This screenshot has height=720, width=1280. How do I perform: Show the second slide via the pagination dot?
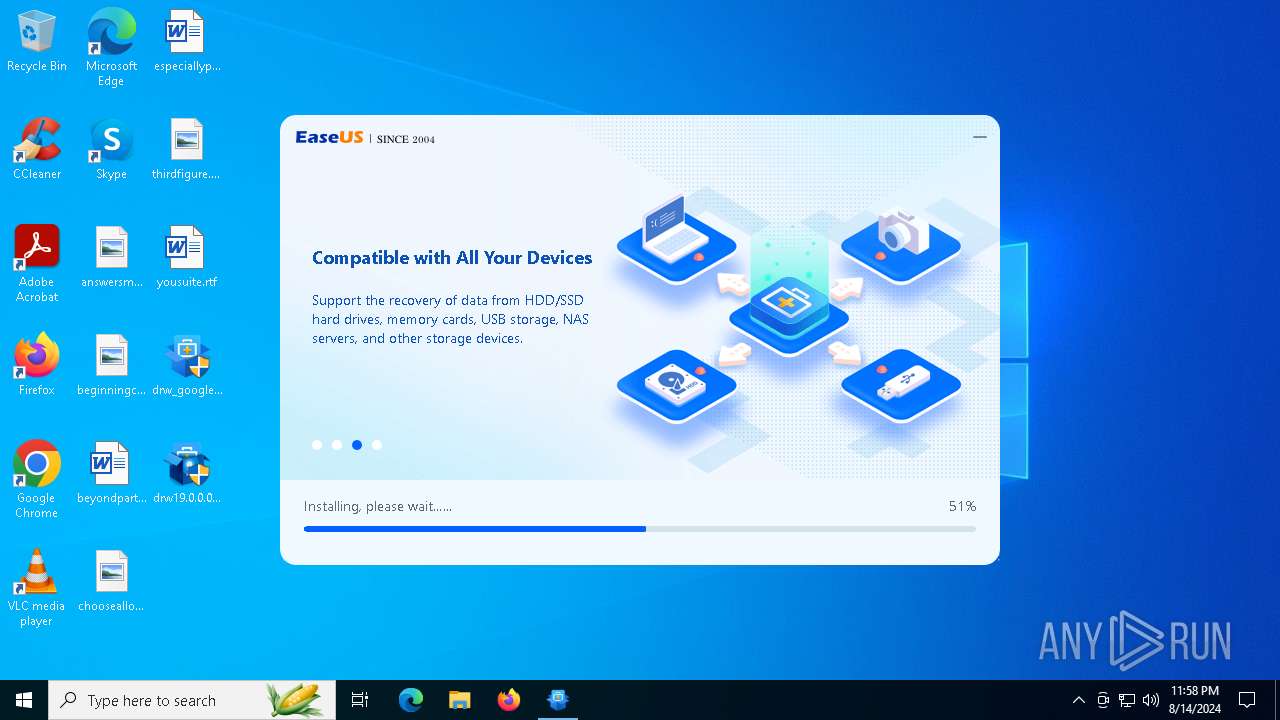click(x=337, y=445)
